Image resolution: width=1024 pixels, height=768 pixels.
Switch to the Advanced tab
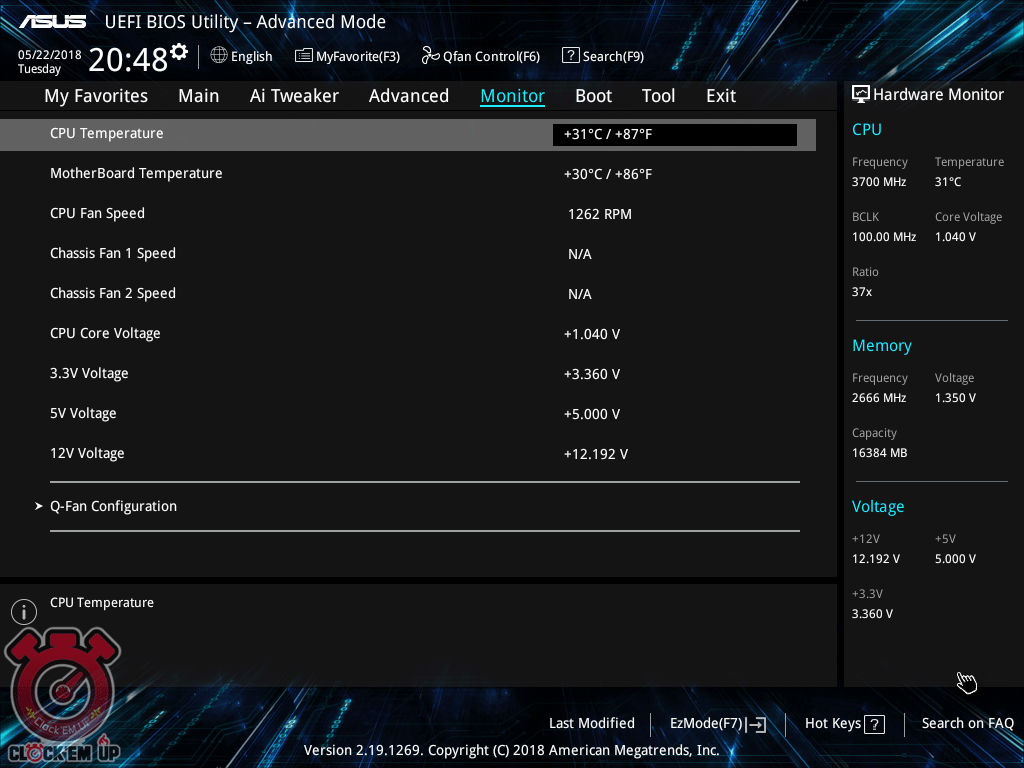point(408,96)
